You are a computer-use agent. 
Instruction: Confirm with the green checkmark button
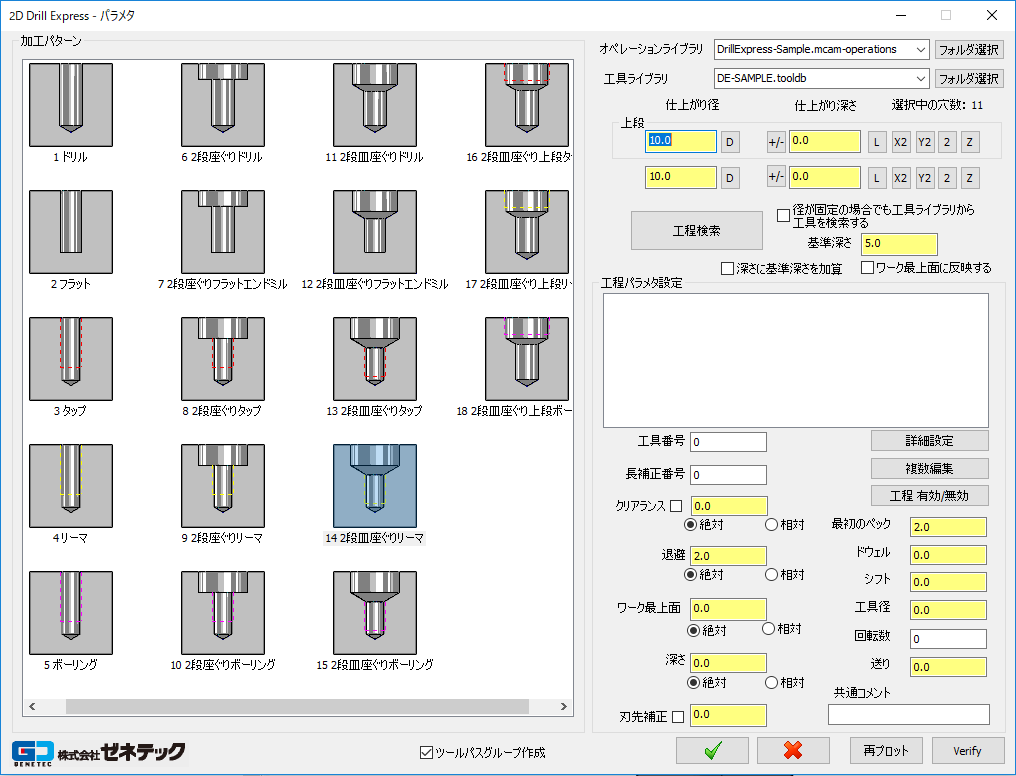pyautogui.click(x=712, y=750)
